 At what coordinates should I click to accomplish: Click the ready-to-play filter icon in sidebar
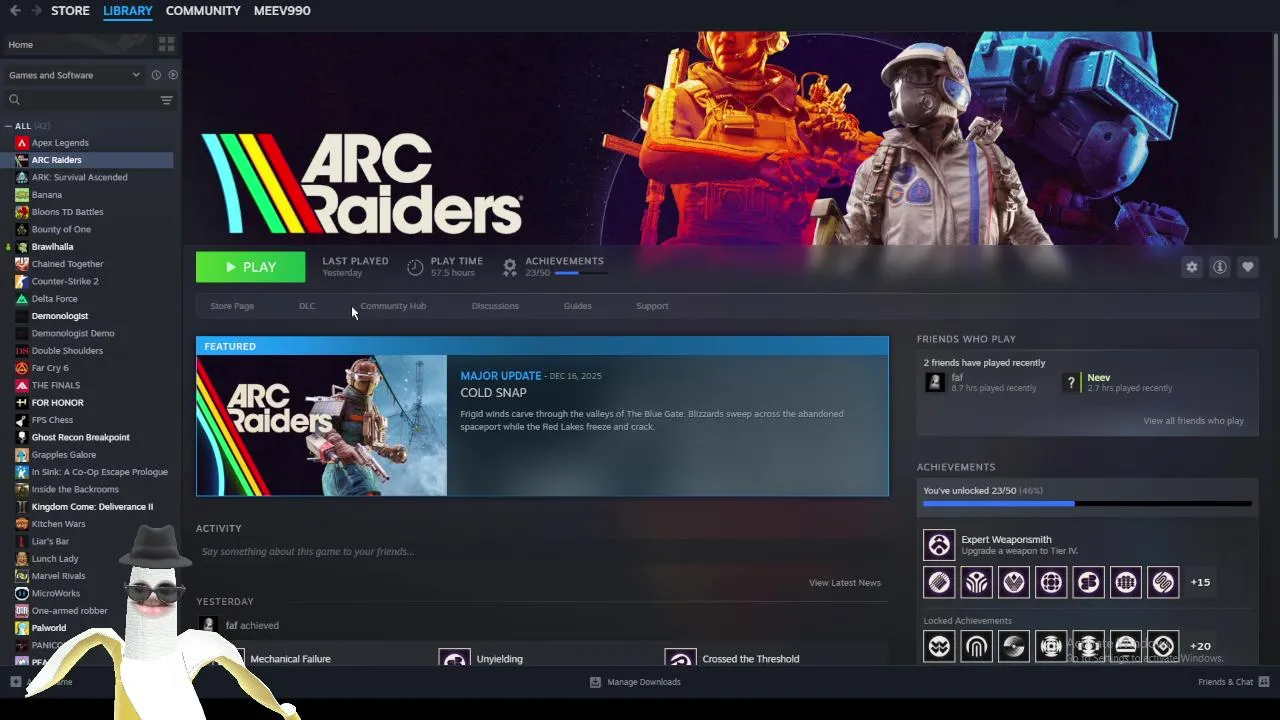tap(173, 75)
